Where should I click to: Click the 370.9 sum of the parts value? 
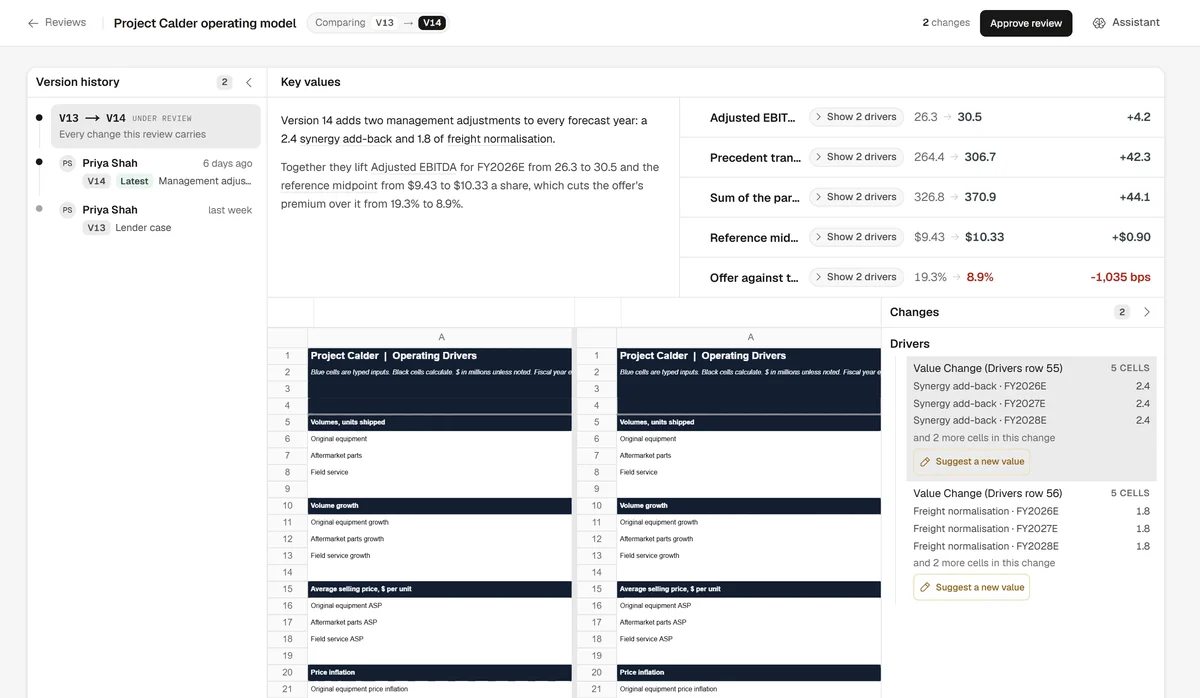pos(980,197)
